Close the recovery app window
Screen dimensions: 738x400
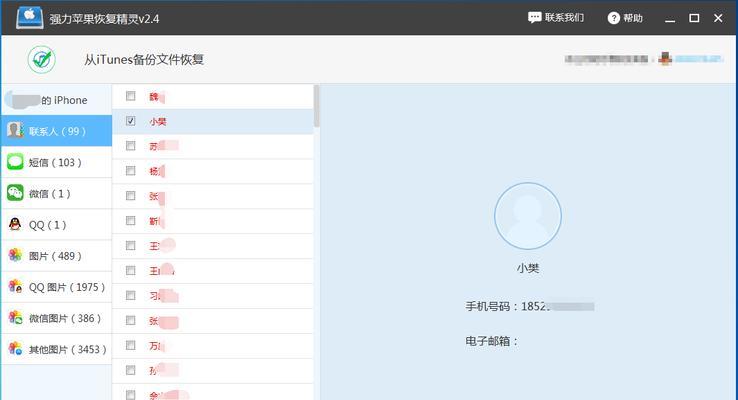pyautogui.click(x=718, y=18)
